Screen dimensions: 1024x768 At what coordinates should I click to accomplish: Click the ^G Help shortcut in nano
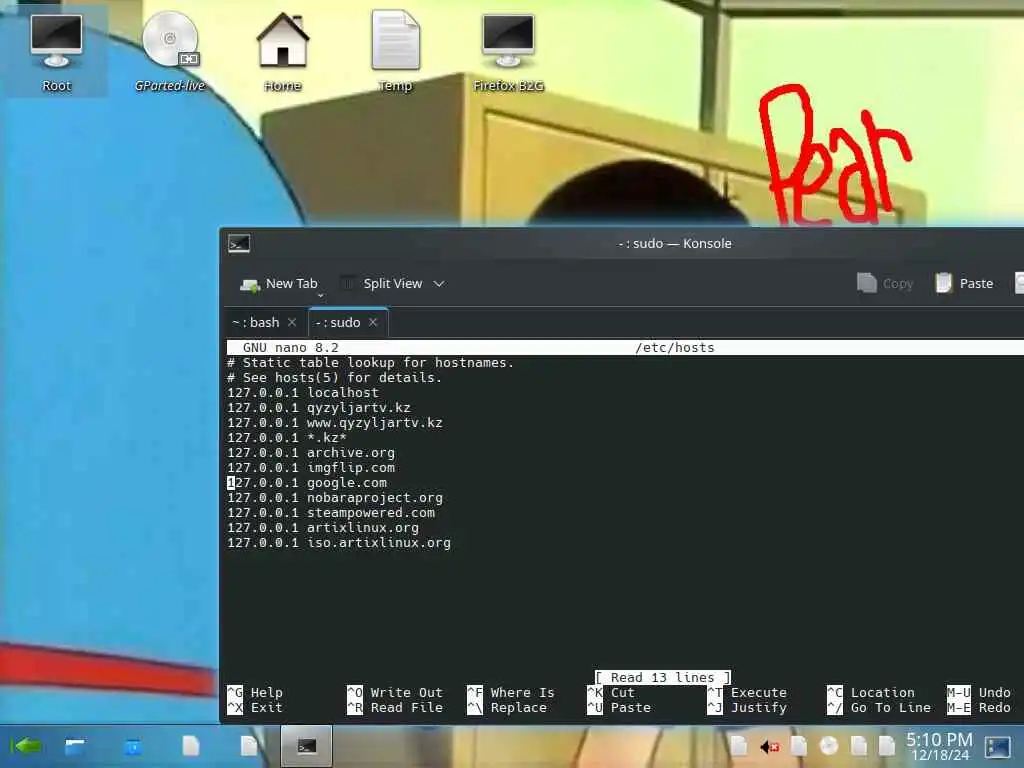(x=255, y=692)
